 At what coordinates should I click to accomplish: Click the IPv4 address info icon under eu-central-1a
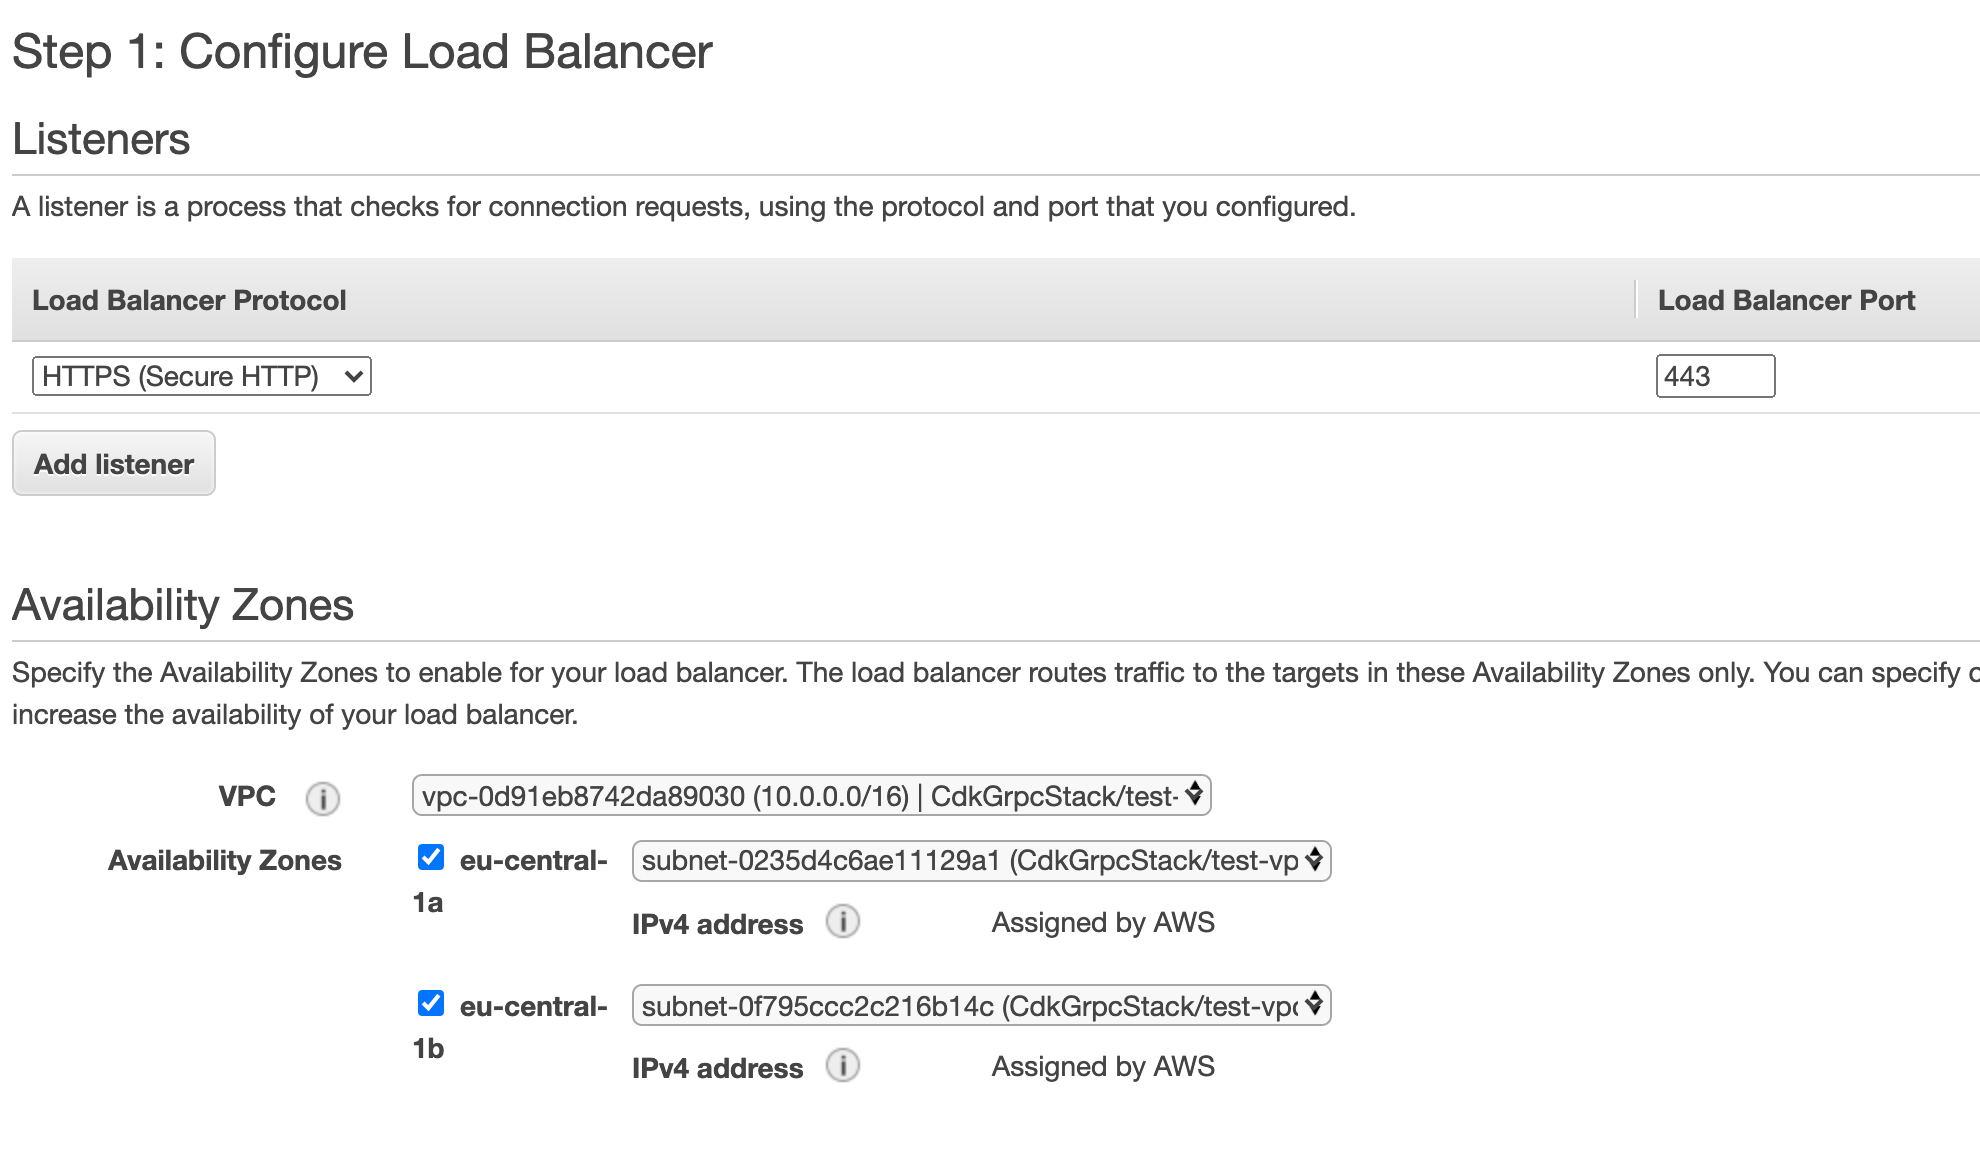843,923
